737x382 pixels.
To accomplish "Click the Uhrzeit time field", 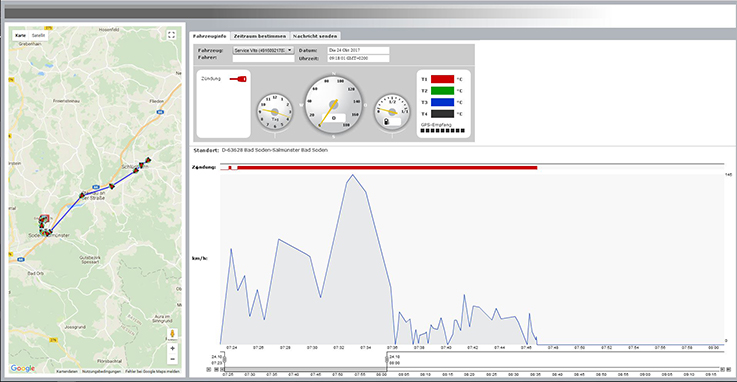I will click(358, 58).
